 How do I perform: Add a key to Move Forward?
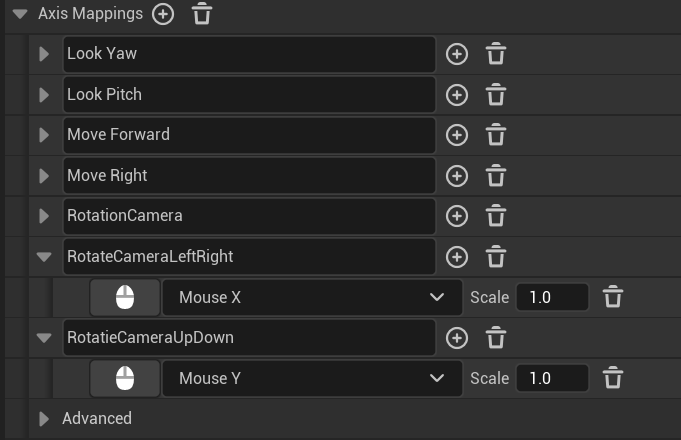[457, 135]
